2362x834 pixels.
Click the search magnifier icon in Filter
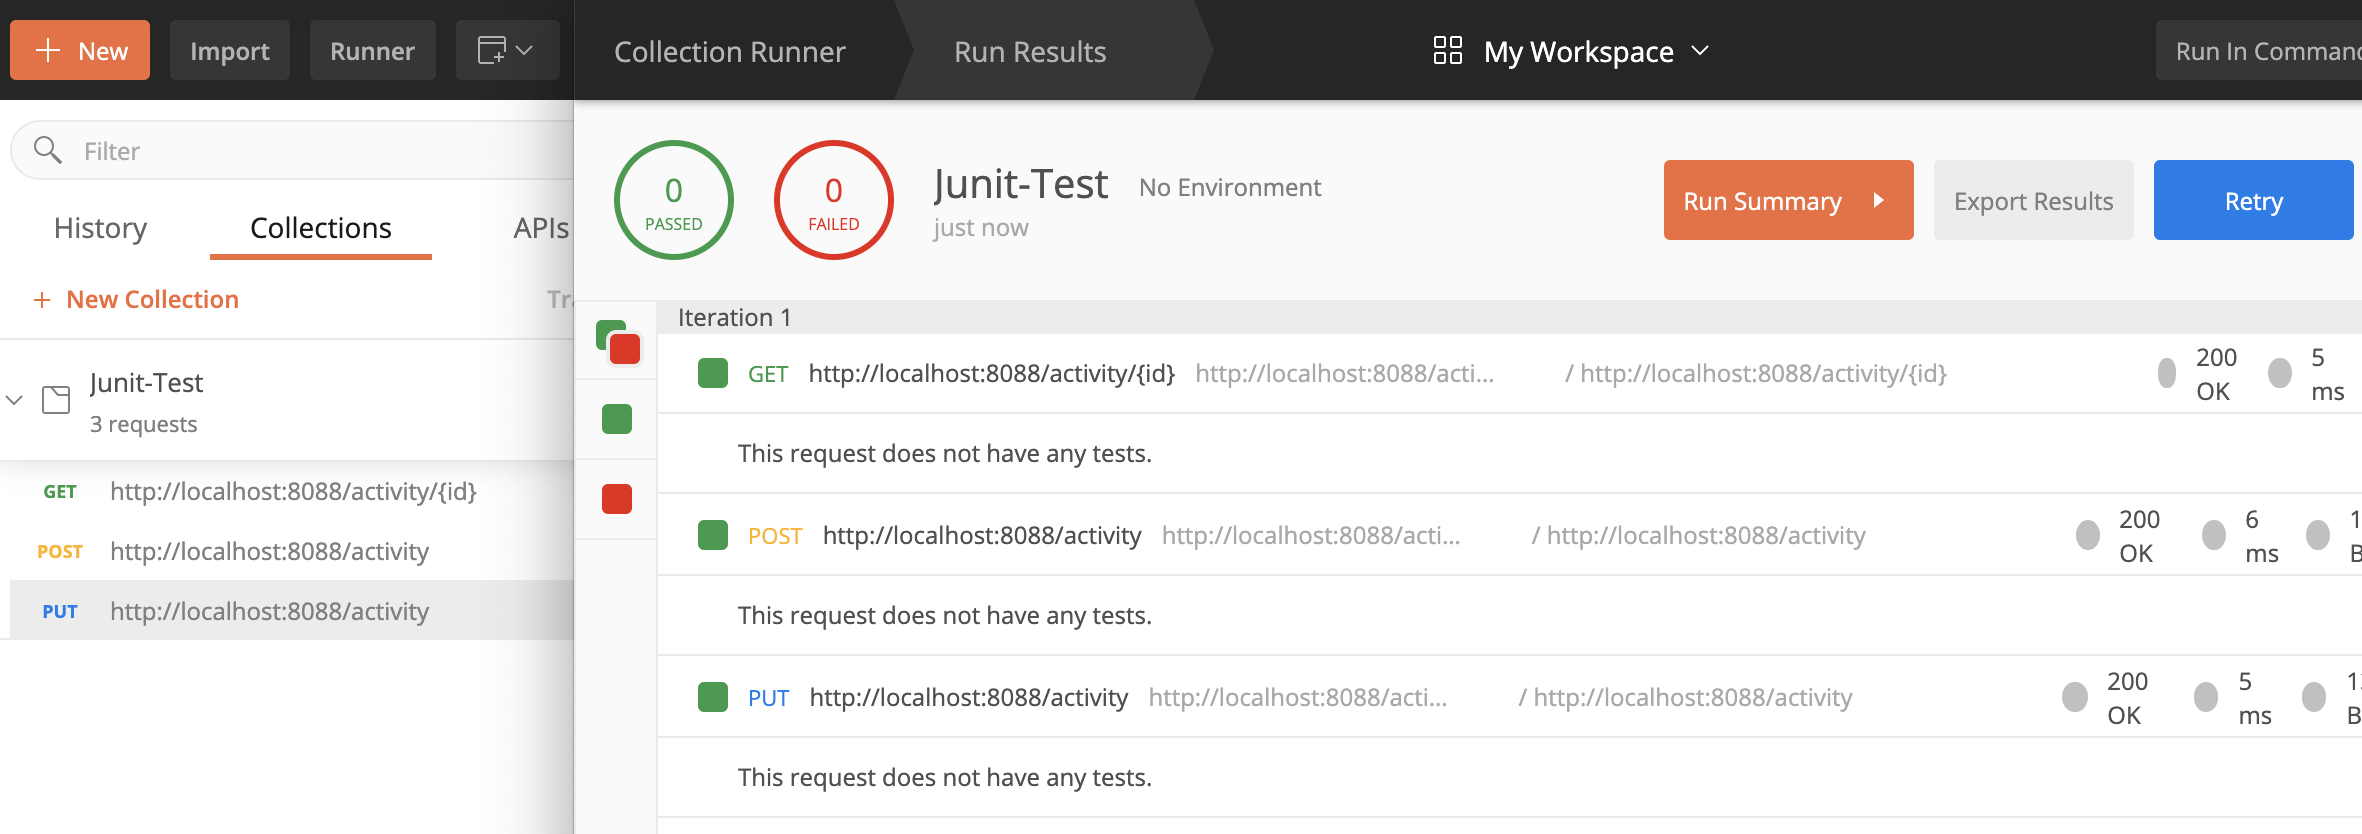click(x=47, y=150)
